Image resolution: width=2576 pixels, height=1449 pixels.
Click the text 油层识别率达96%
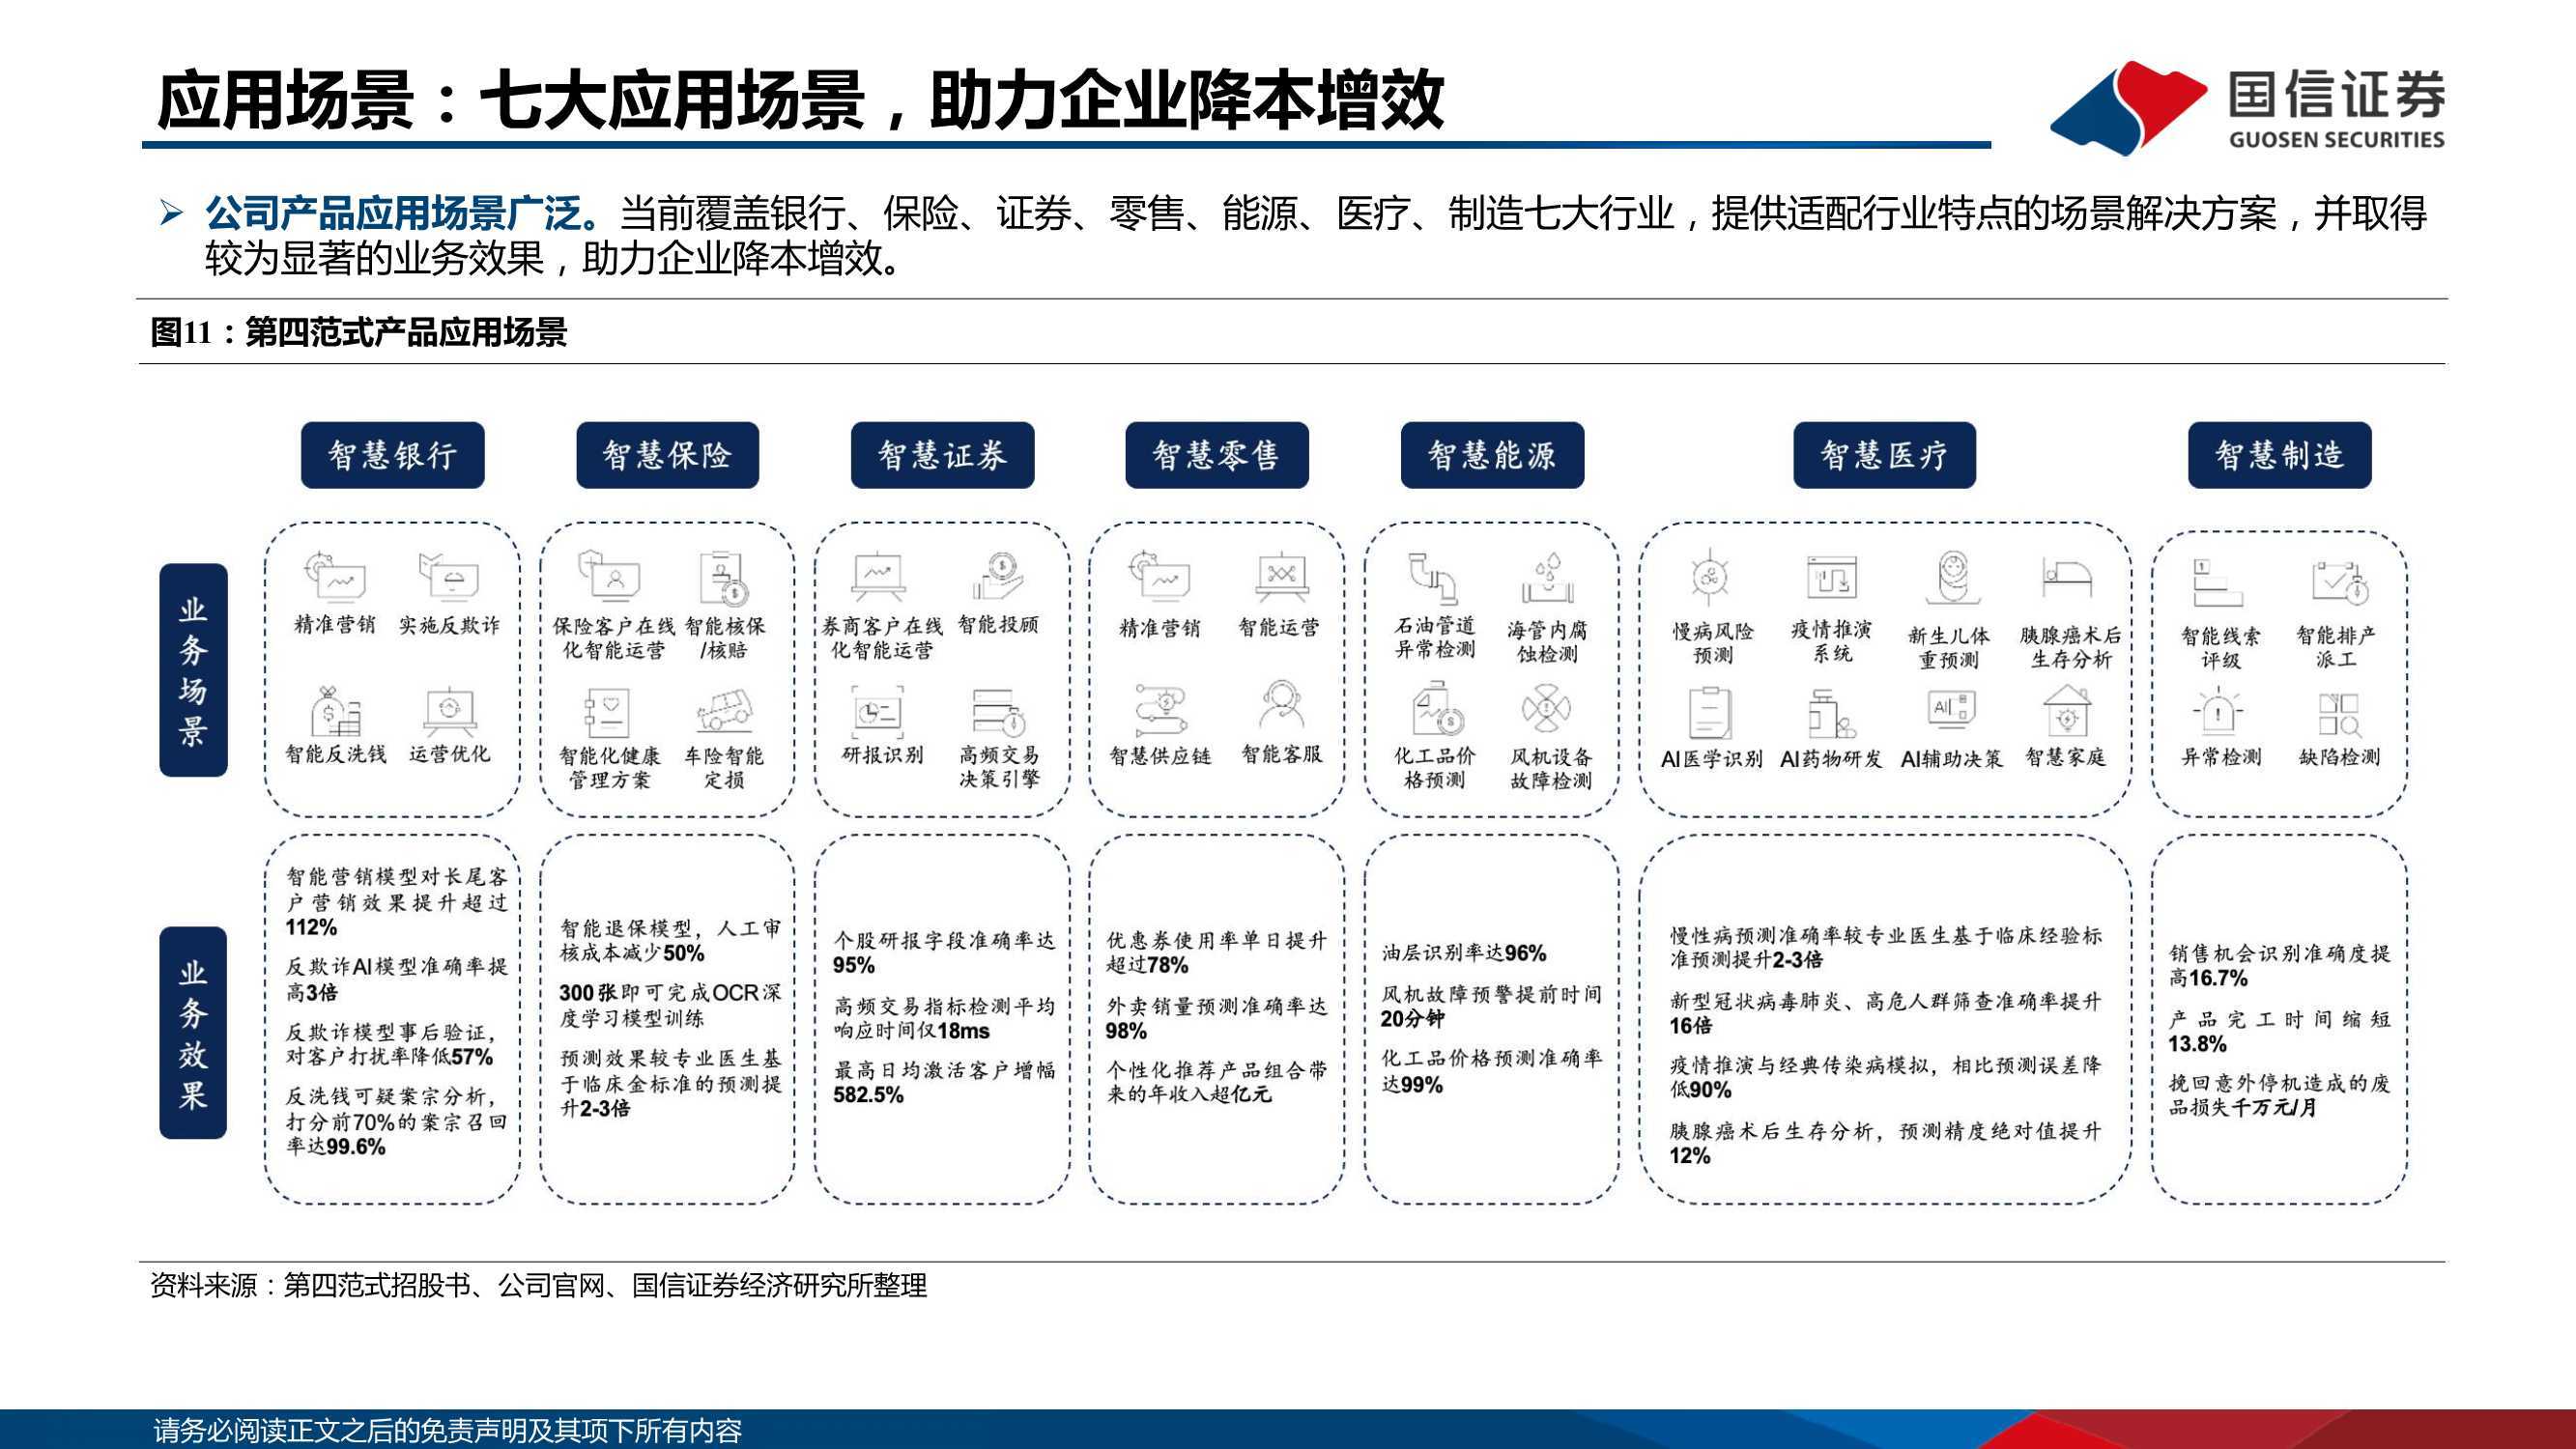pyautogui.click(x=1464, y=953)
